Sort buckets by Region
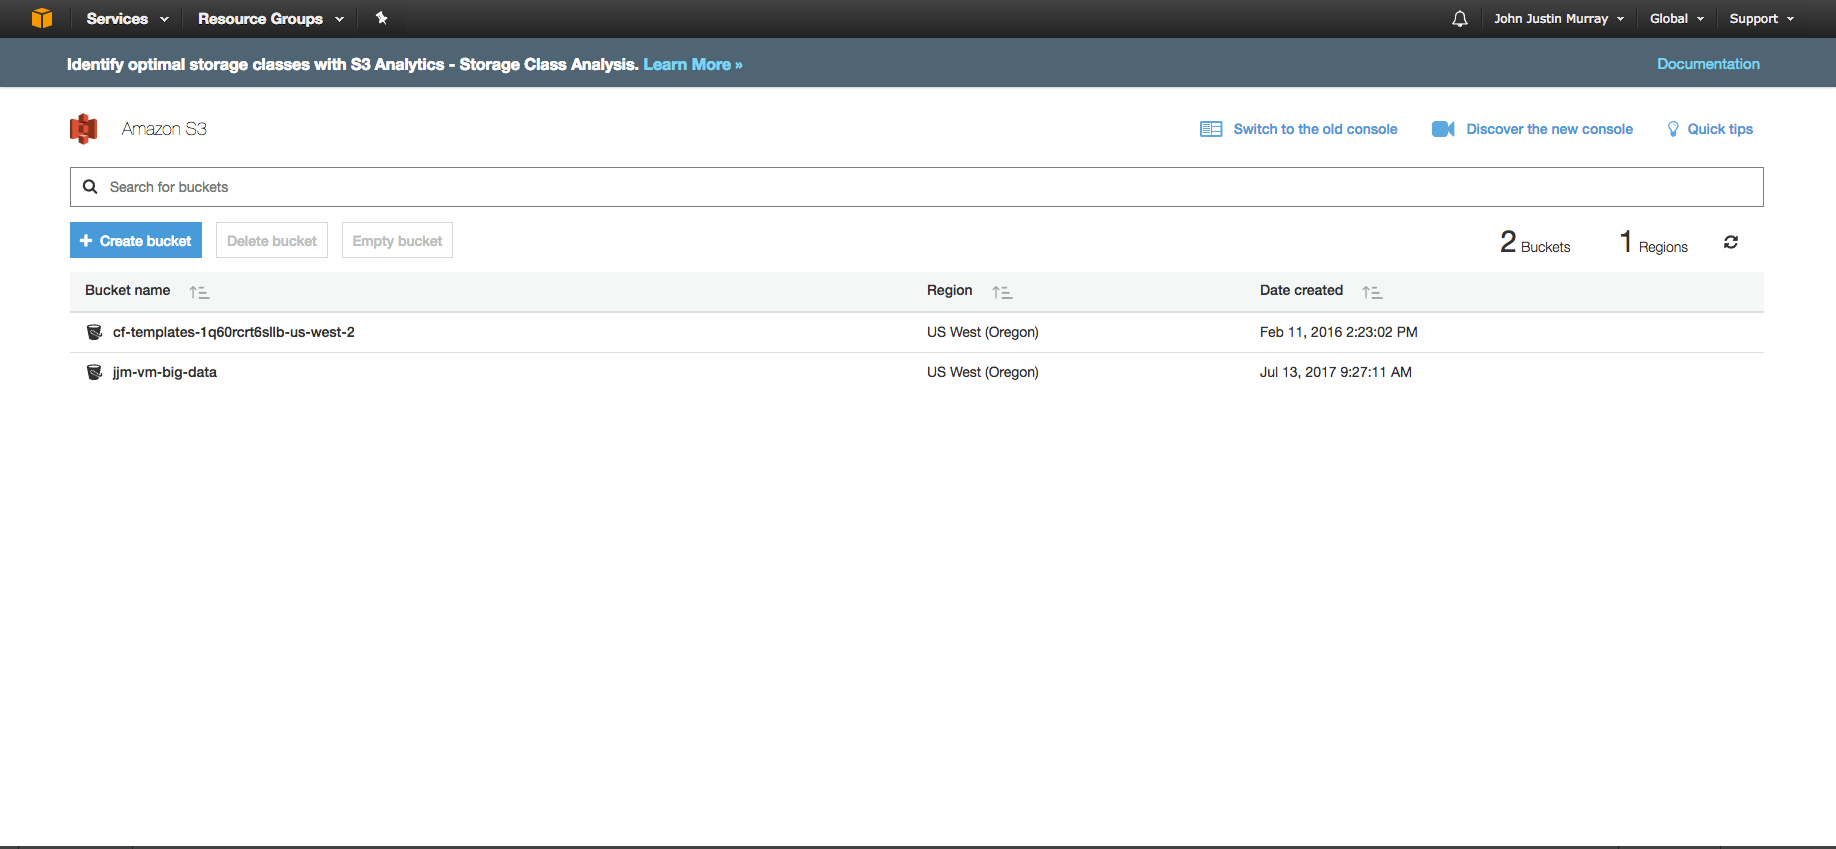 (x=1002, y=292)
